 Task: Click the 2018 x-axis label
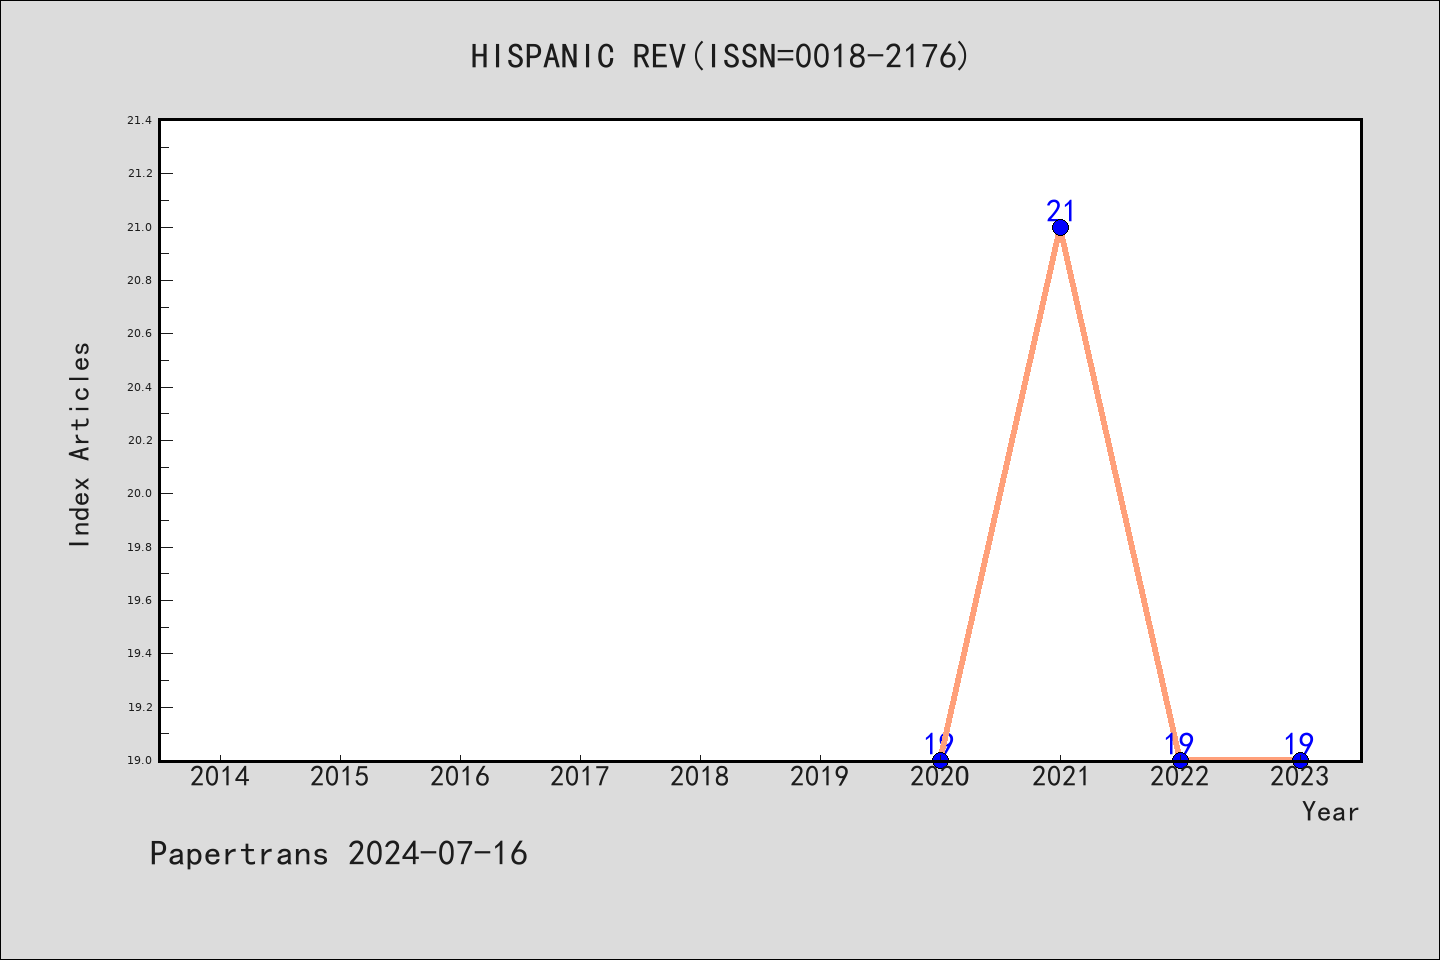pyautogui.click(x=700, y=776)
